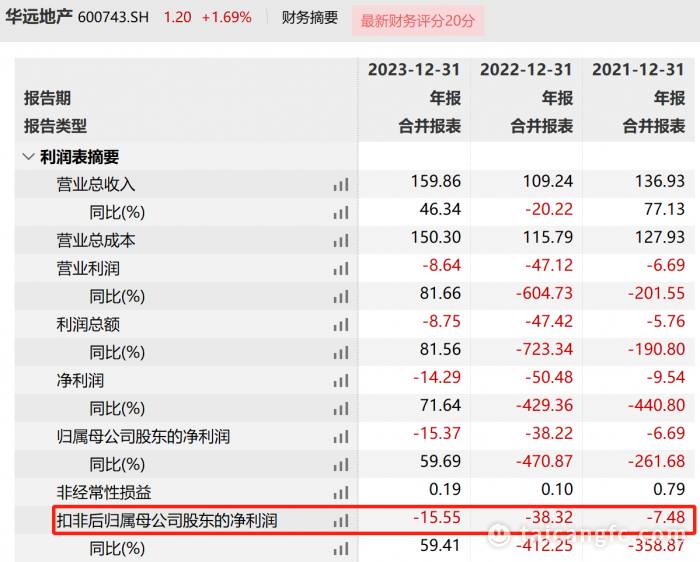Viewport: 700px width, 562px height.
Task: Click the 净利润 row label
Action: point(80,381)
